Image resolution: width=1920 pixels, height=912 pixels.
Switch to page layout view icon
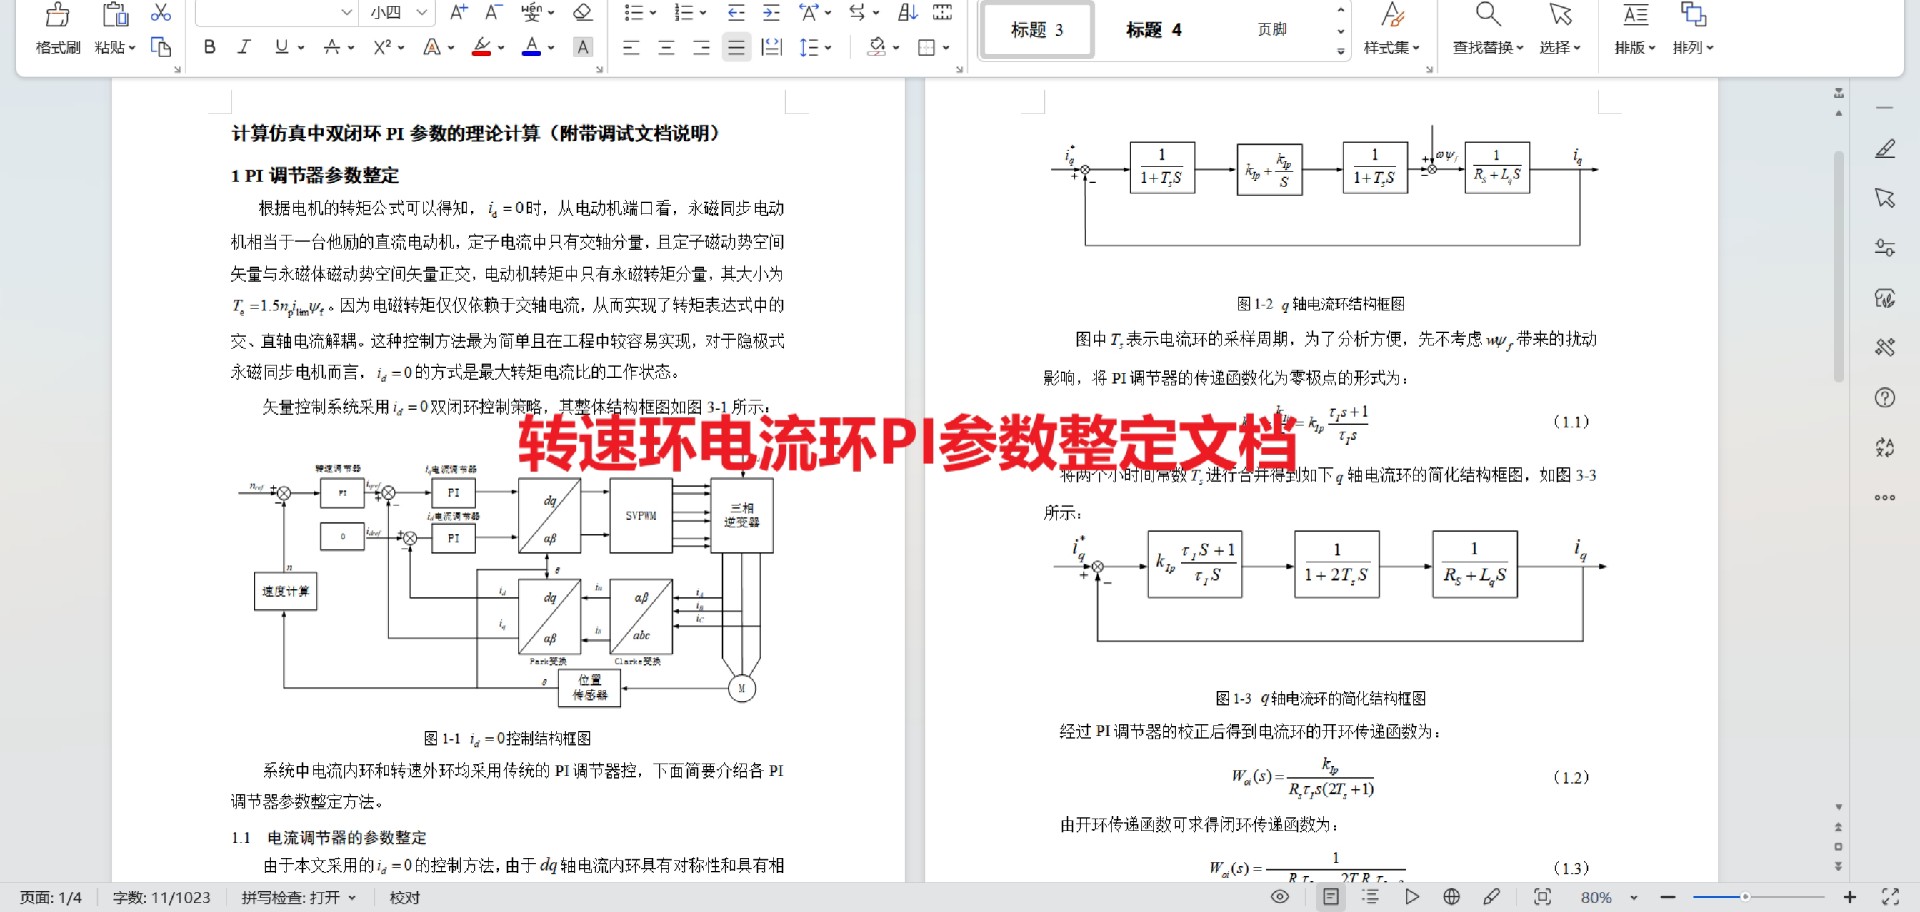click(1331, 897)
